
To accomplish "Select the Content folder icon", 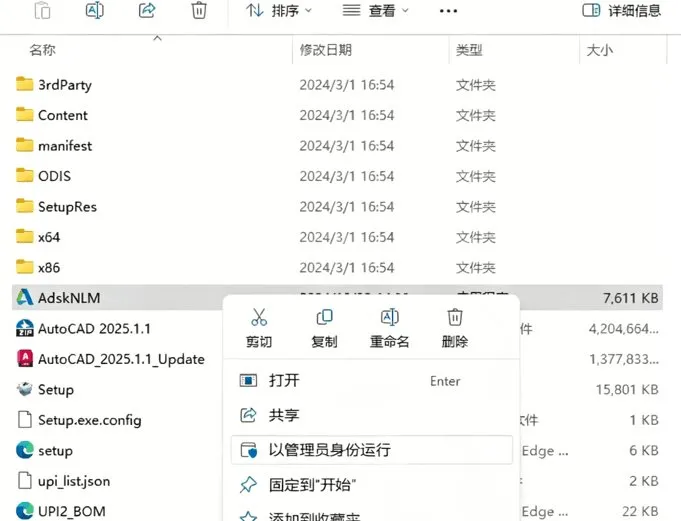I will coord(24,115).
